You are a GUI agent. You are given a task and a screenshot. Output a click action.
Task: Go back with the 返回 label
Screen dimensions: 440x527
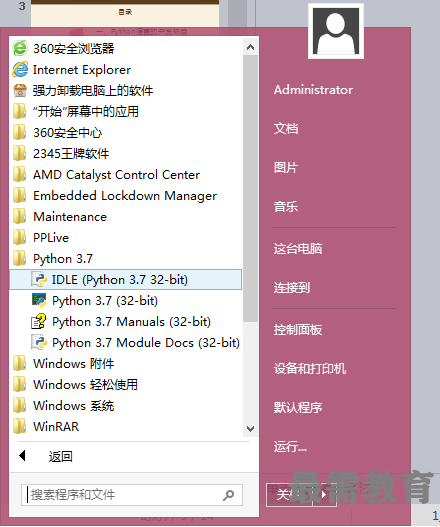(61, 456)
